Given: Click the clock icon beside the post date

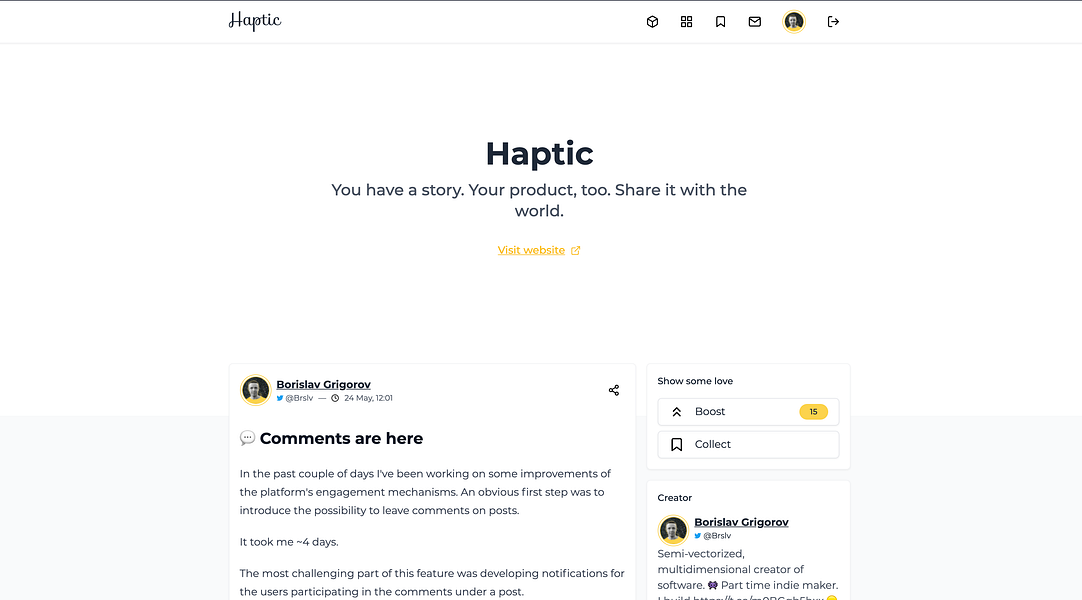Looking at the screenshot, I should tap(335, 398).
